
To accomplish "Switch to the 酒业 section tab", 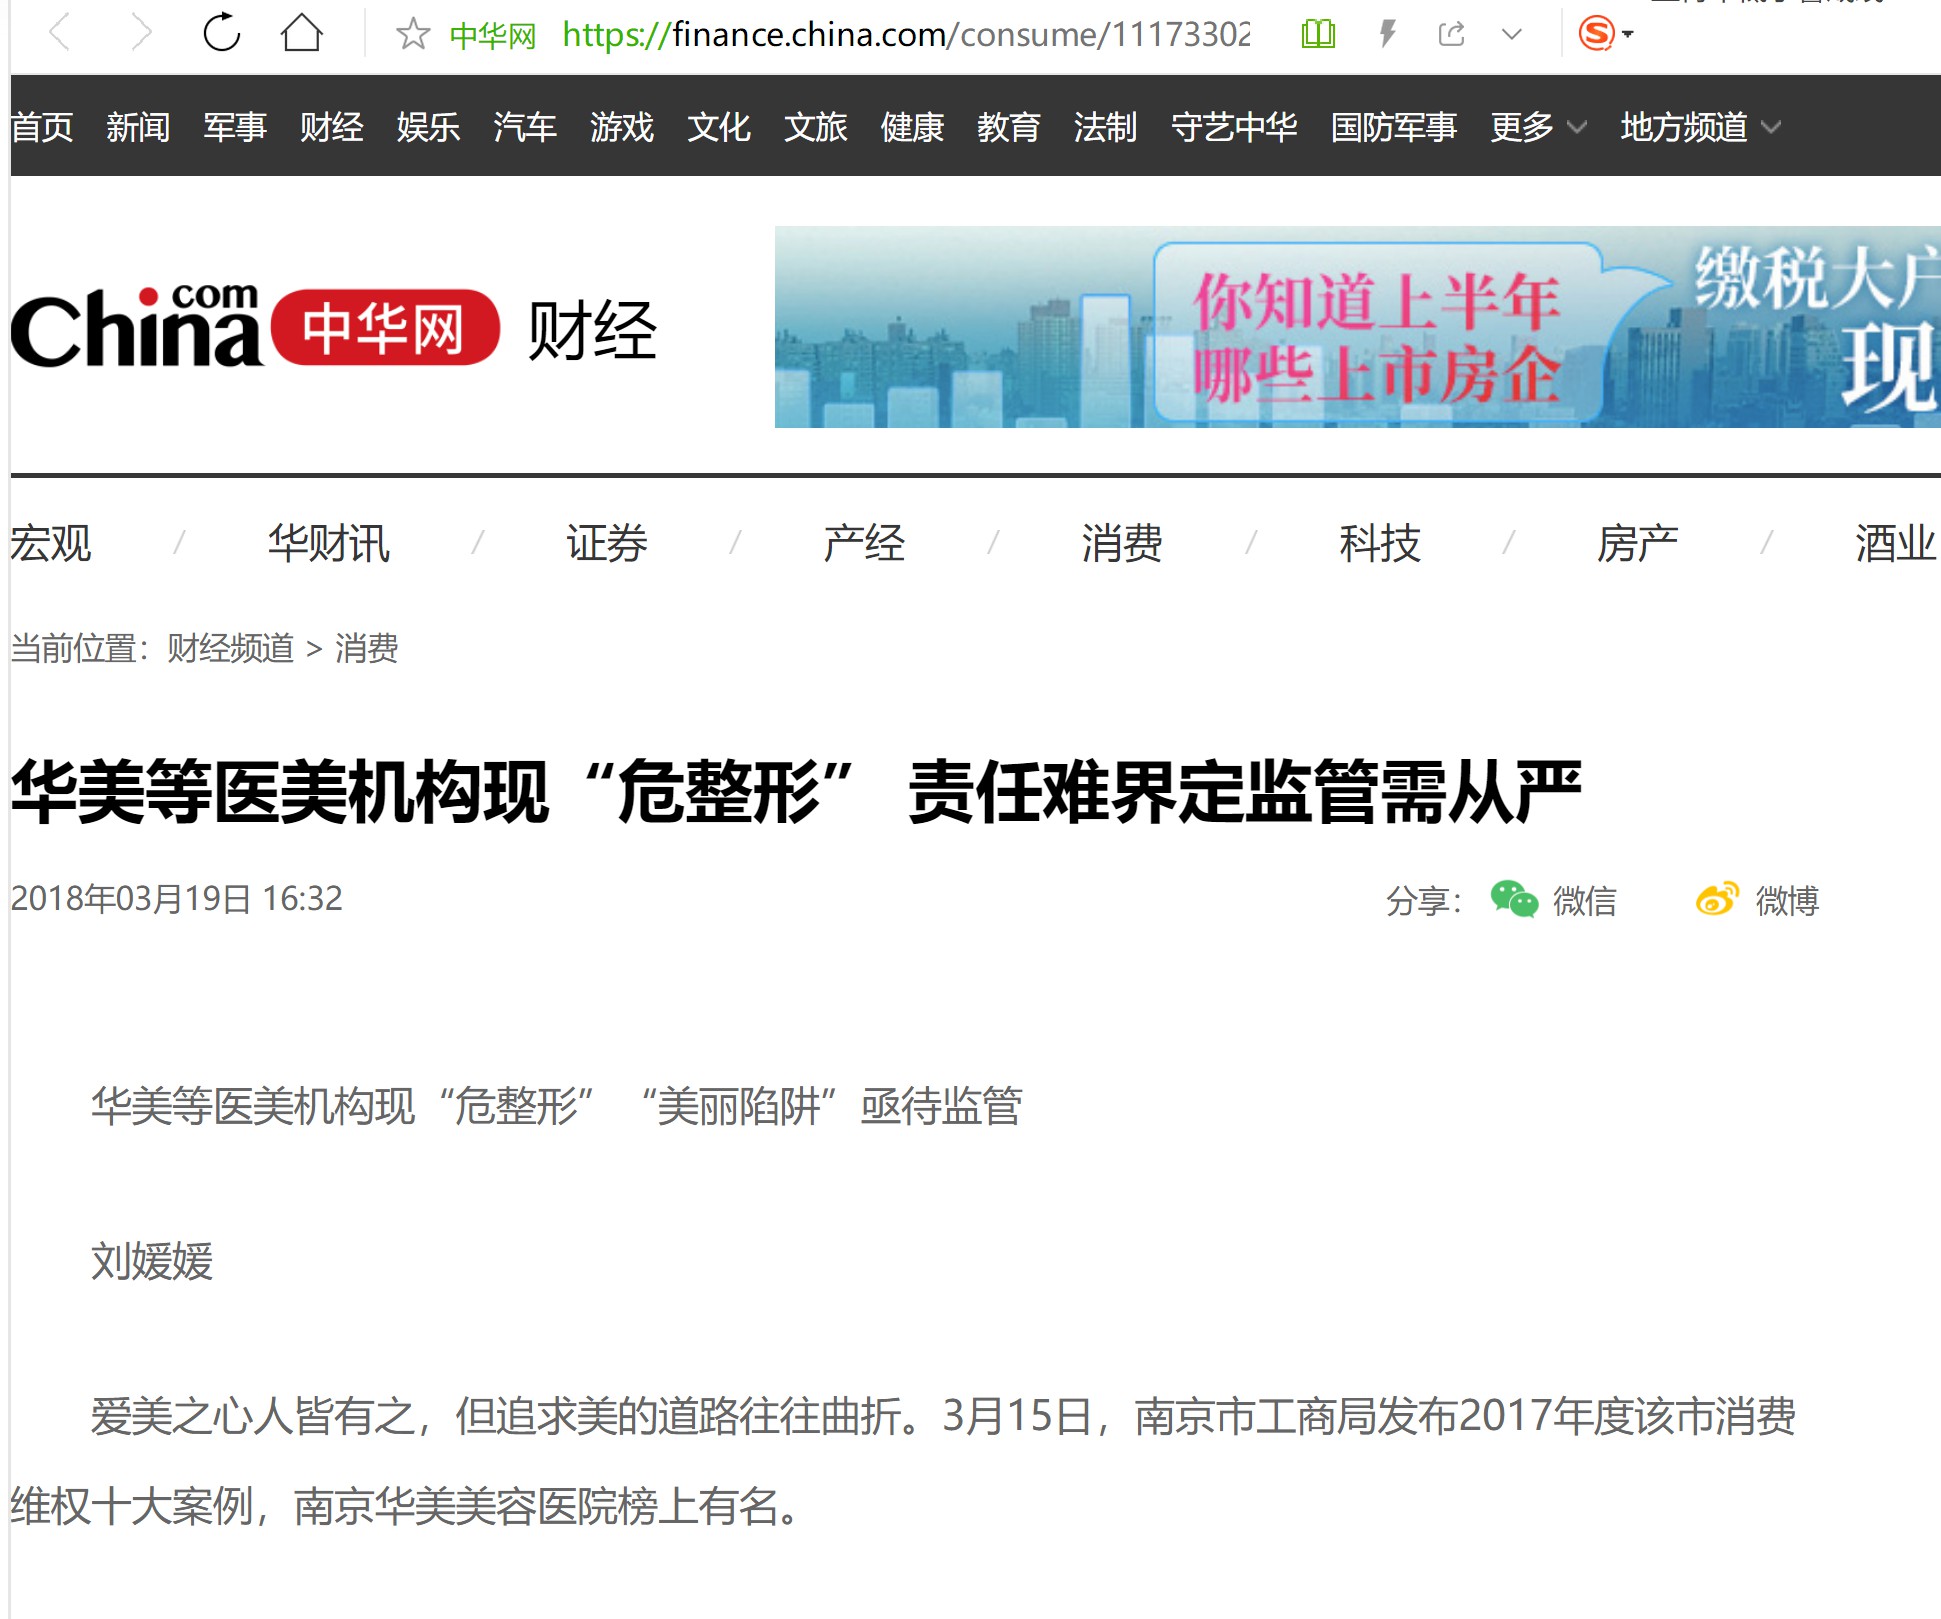I will [1896, 543].
